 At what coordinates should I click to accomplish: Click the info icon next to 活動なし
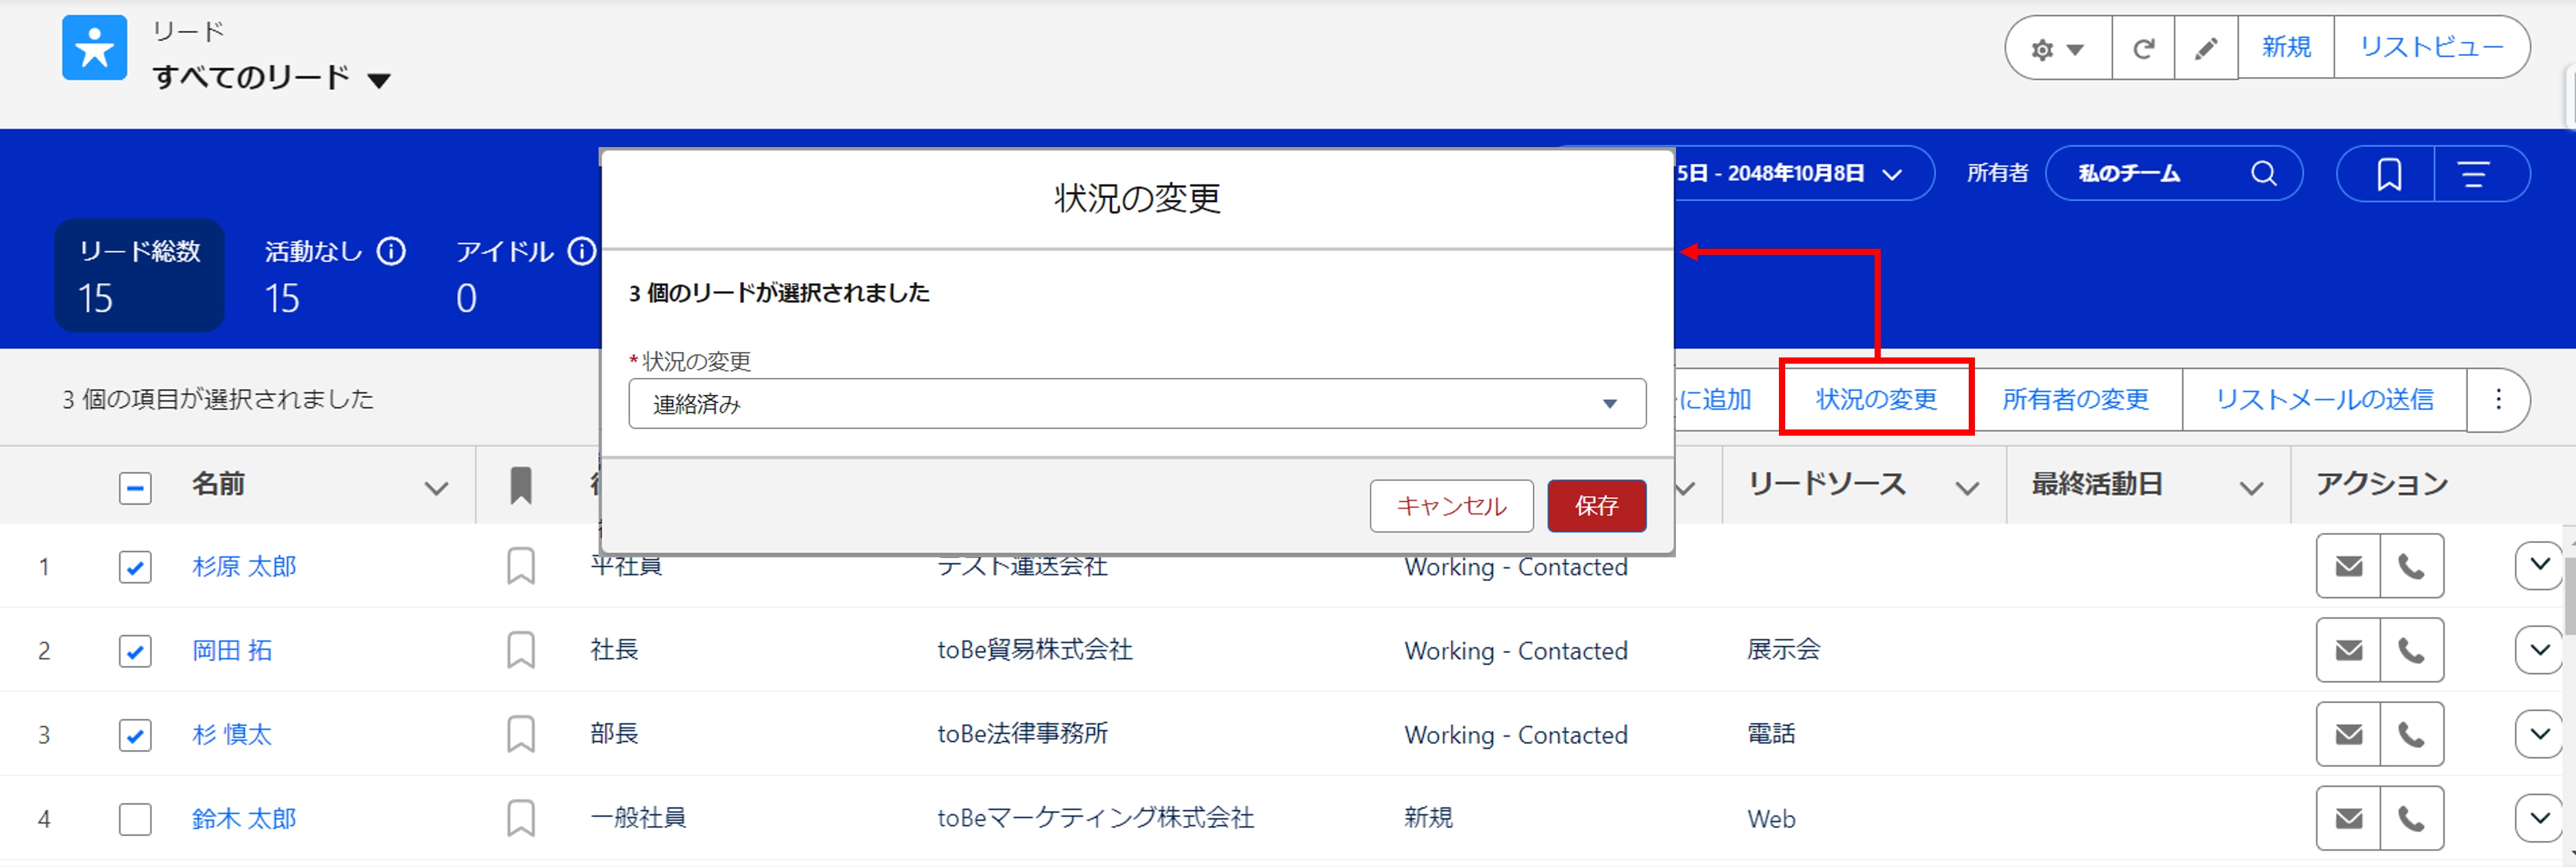pyautogui.click(x=391, y=251)
